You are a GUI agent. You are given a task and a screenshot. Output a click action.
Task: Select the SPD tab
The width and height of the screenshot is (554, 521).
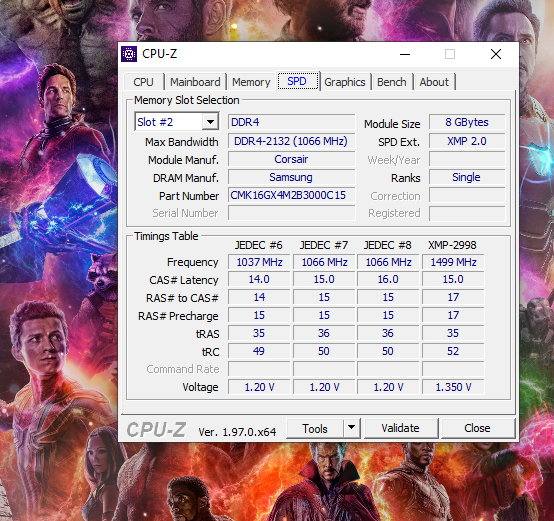[297, 81]
